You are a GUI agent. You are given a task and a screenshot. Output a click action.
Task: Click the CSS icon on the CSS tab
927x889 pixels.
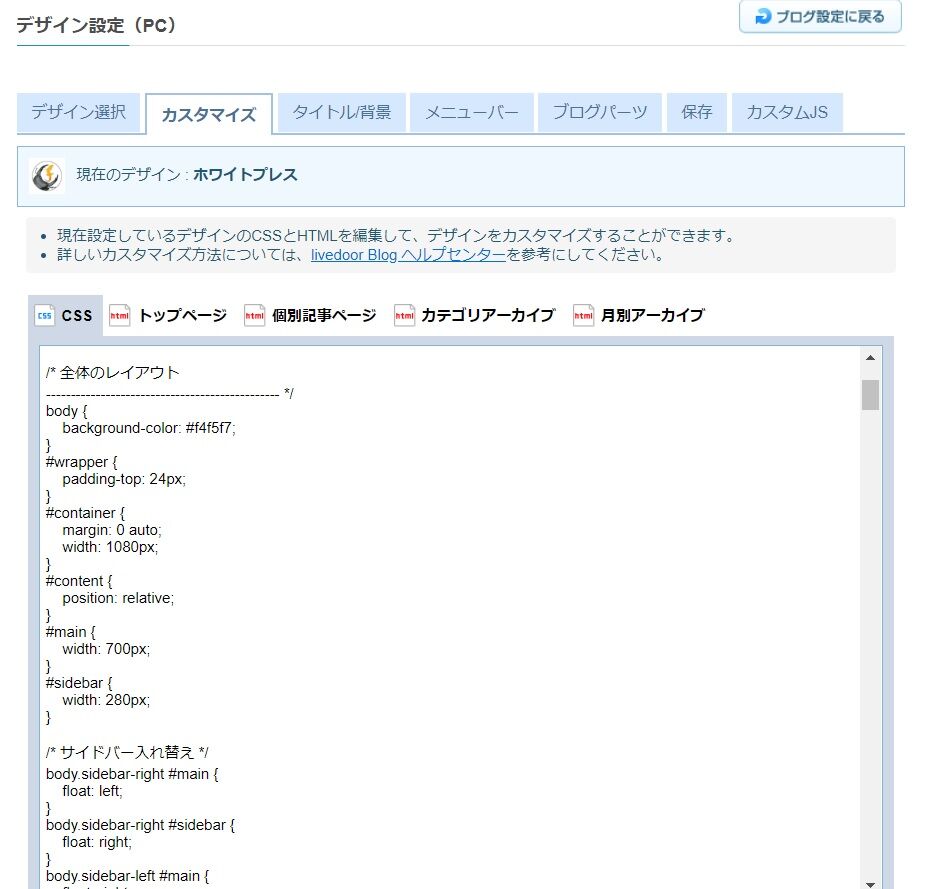(x=44, y=315)
